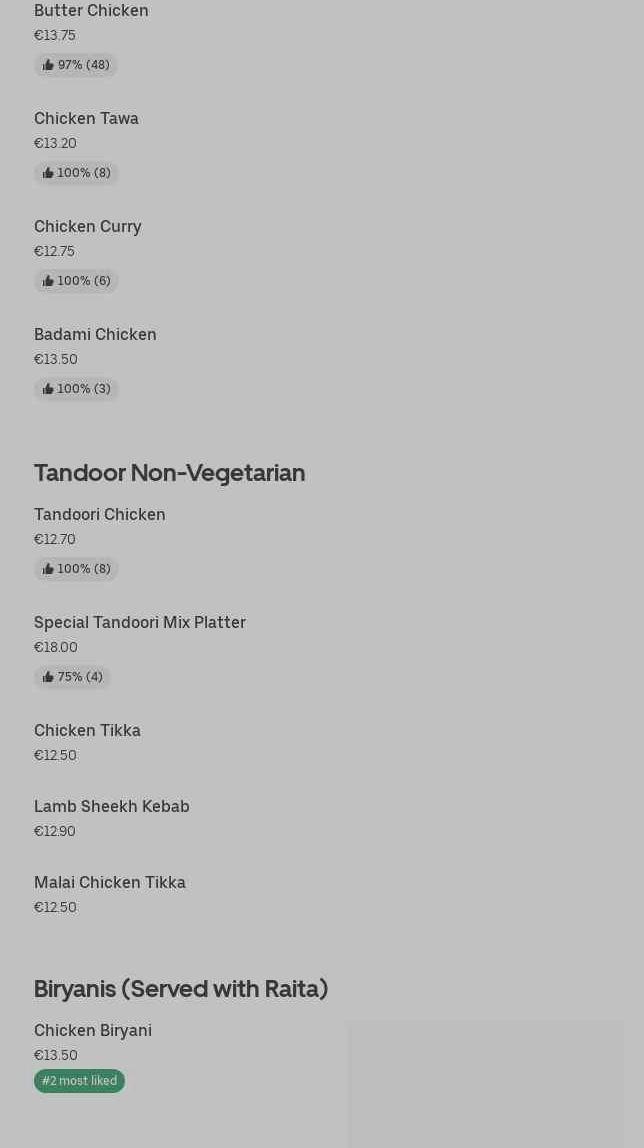
Task: Choose Badami Chicken from the menu
Action: tap(95, 335)
